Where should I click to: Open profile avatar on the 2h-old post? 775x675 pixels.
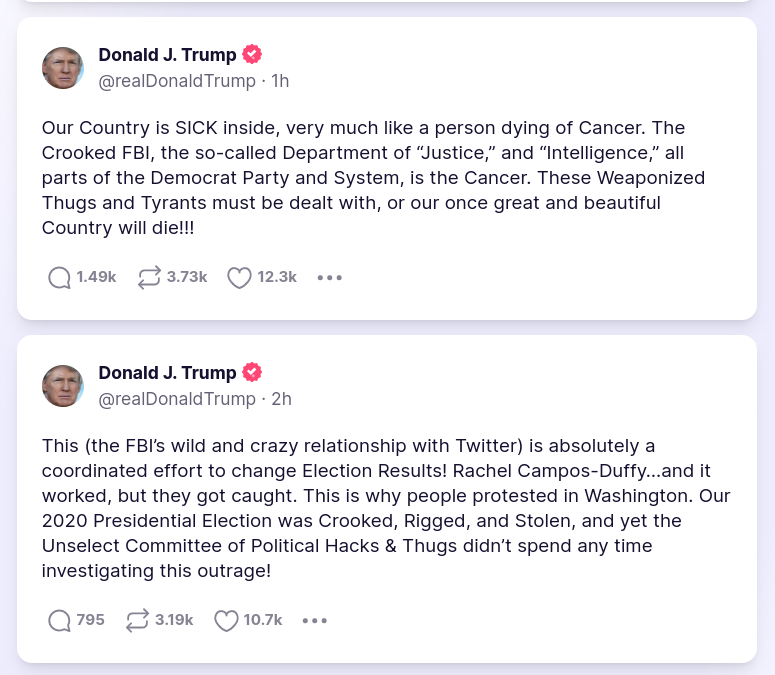pos(63,386)
